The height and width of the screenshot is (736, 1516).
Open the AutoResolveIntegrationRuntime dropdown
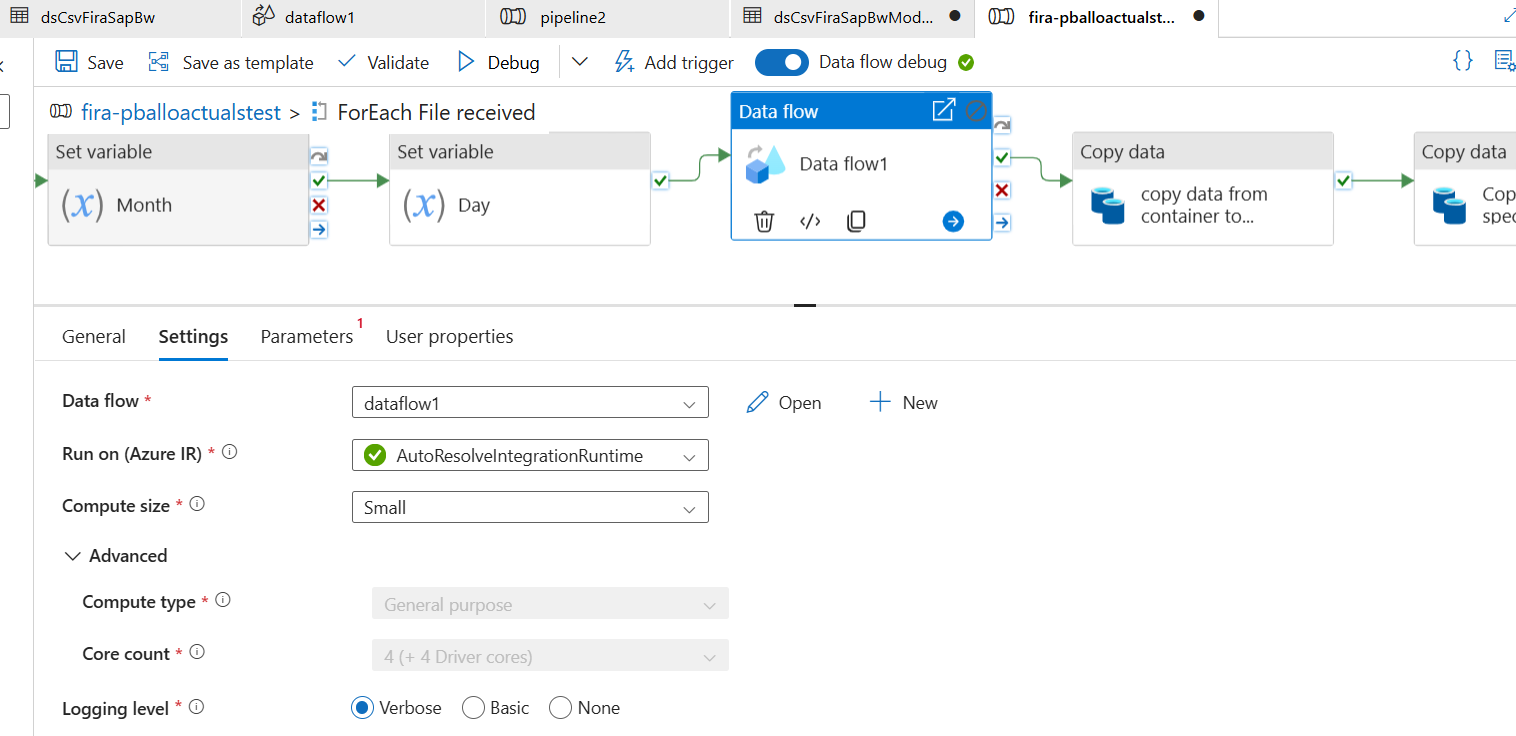[x=530, y=455]
